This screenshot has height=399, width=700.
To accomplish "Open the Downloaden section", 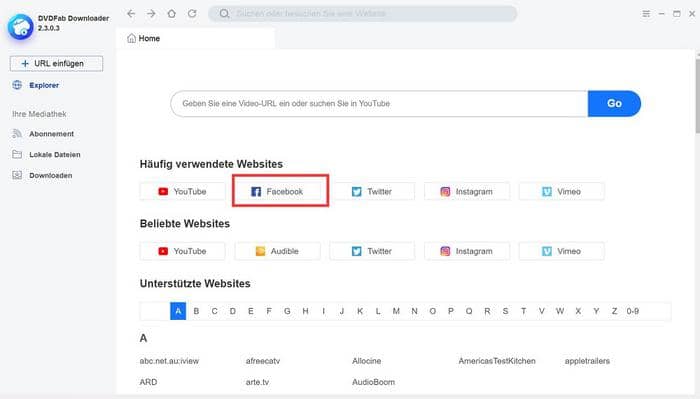I will point(50,175).
